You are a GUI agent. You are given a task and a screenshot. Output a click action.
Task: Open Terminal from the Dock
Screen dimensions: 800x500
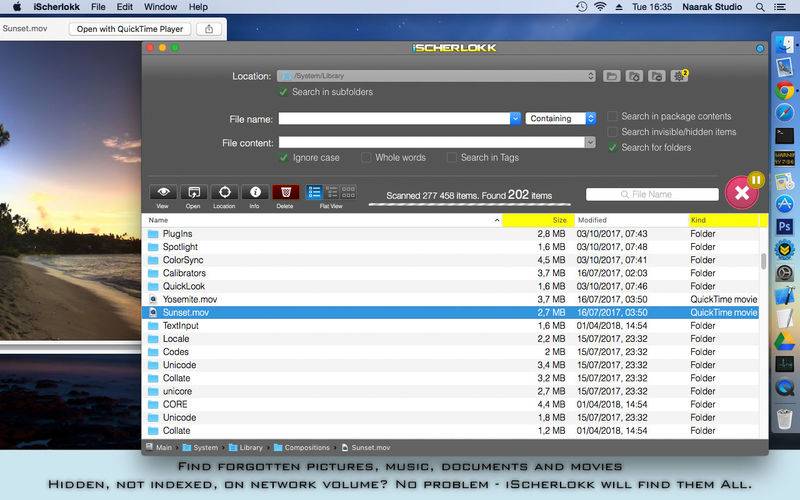[x=785, y=135]
